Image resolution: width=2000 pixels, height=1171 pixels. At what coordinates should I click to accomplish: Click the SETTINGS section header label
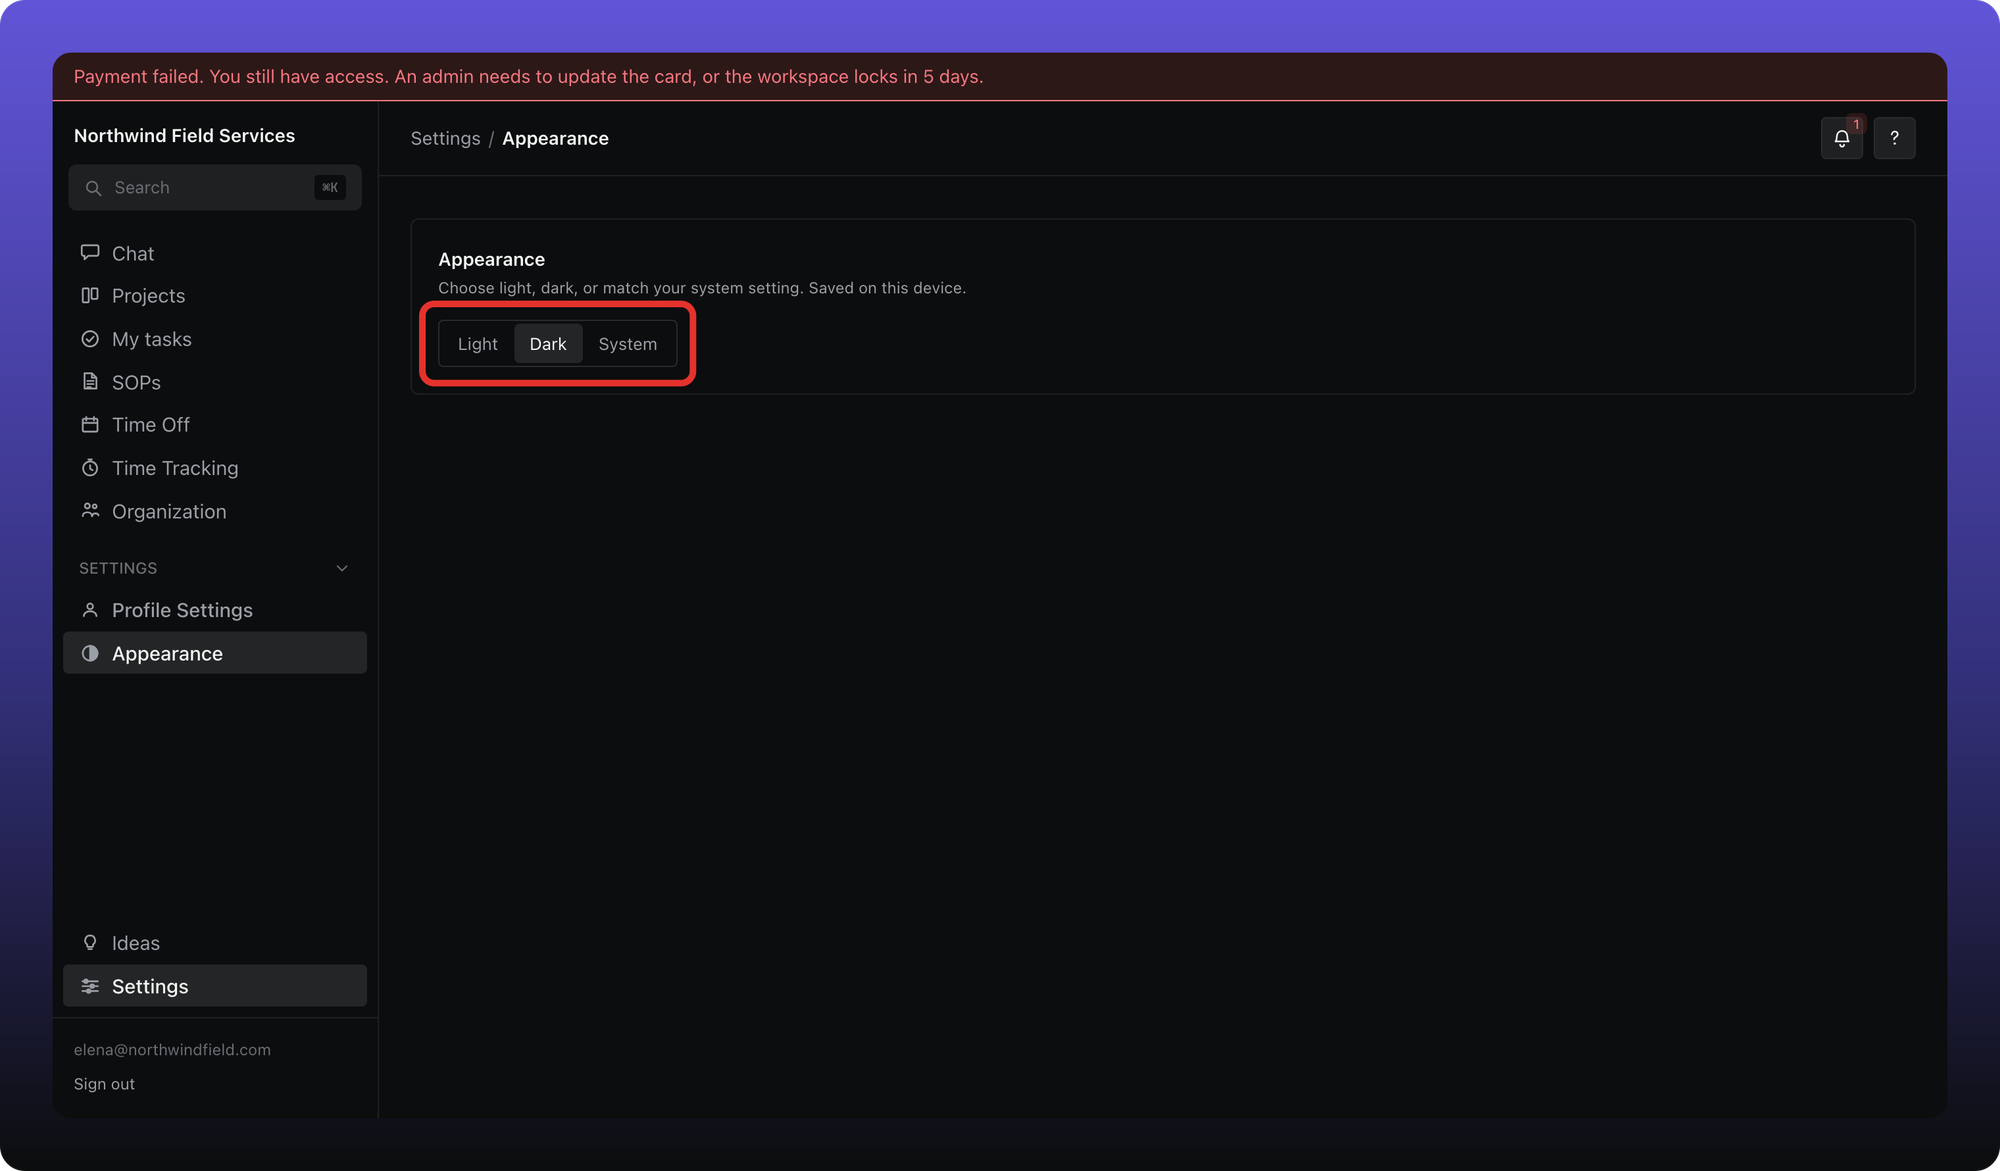(x=118, y=568)
